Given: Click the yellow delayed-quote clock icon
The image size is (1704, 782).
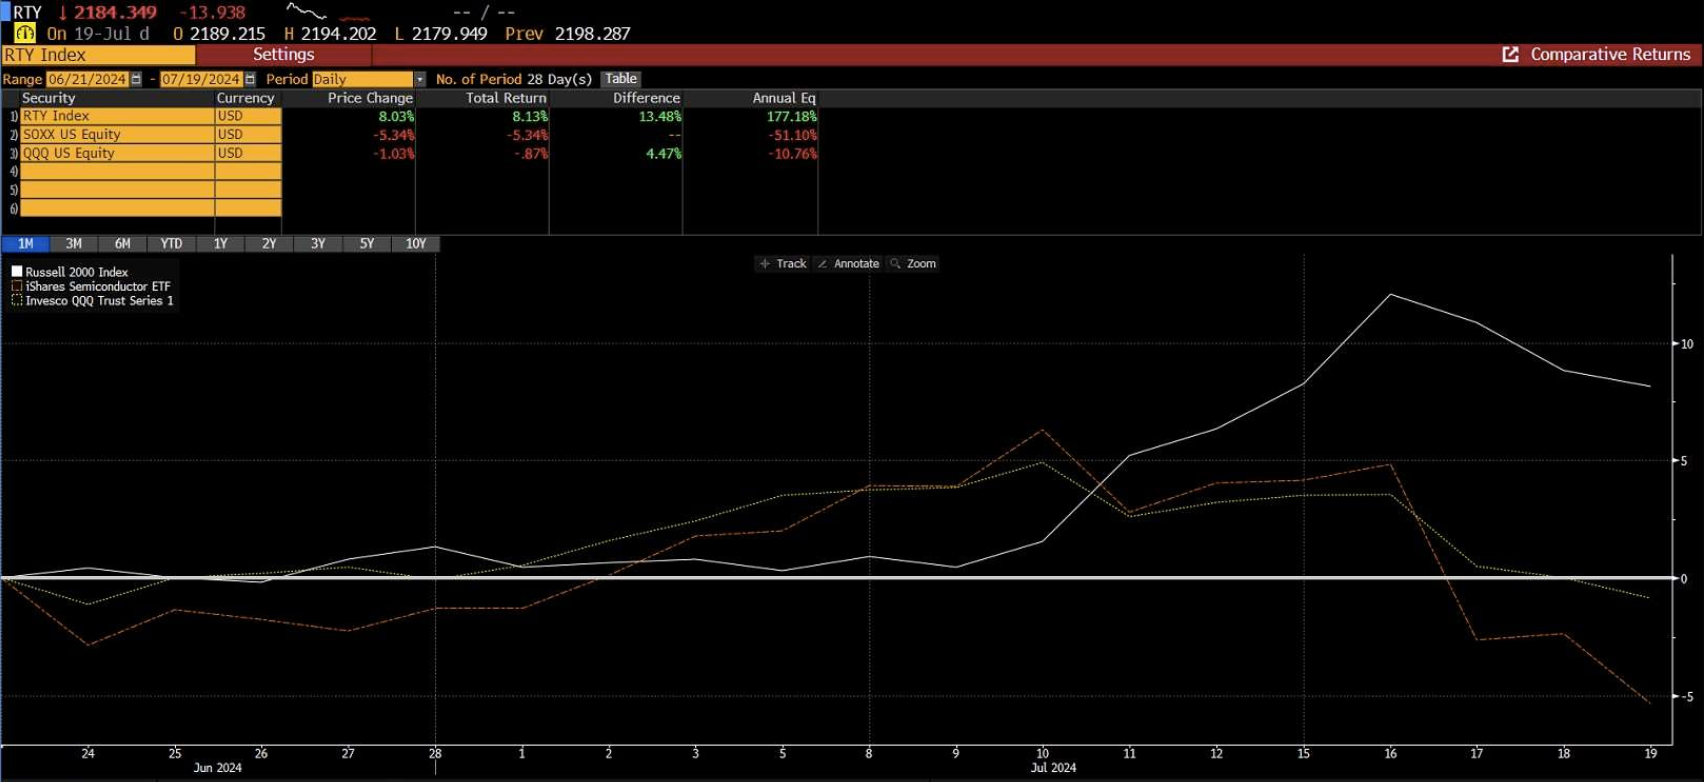Looking at the screenshot, I should click(x=24, y=33).
